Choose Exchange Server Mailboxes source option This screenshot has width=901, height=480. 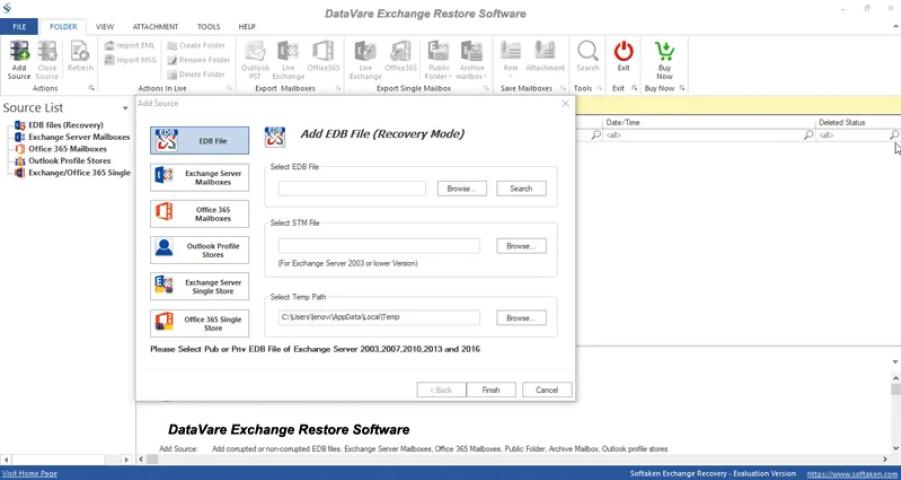[200, 178]
